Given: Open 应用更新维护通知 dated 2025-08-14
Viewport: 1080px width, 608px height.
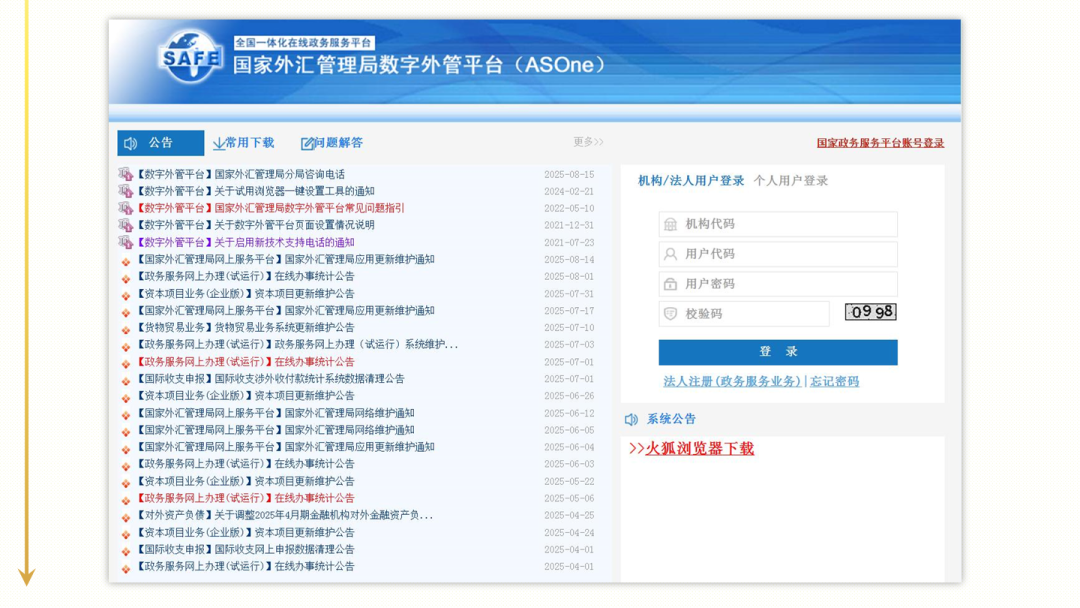Looking at the screenshot, I should 286,260.
